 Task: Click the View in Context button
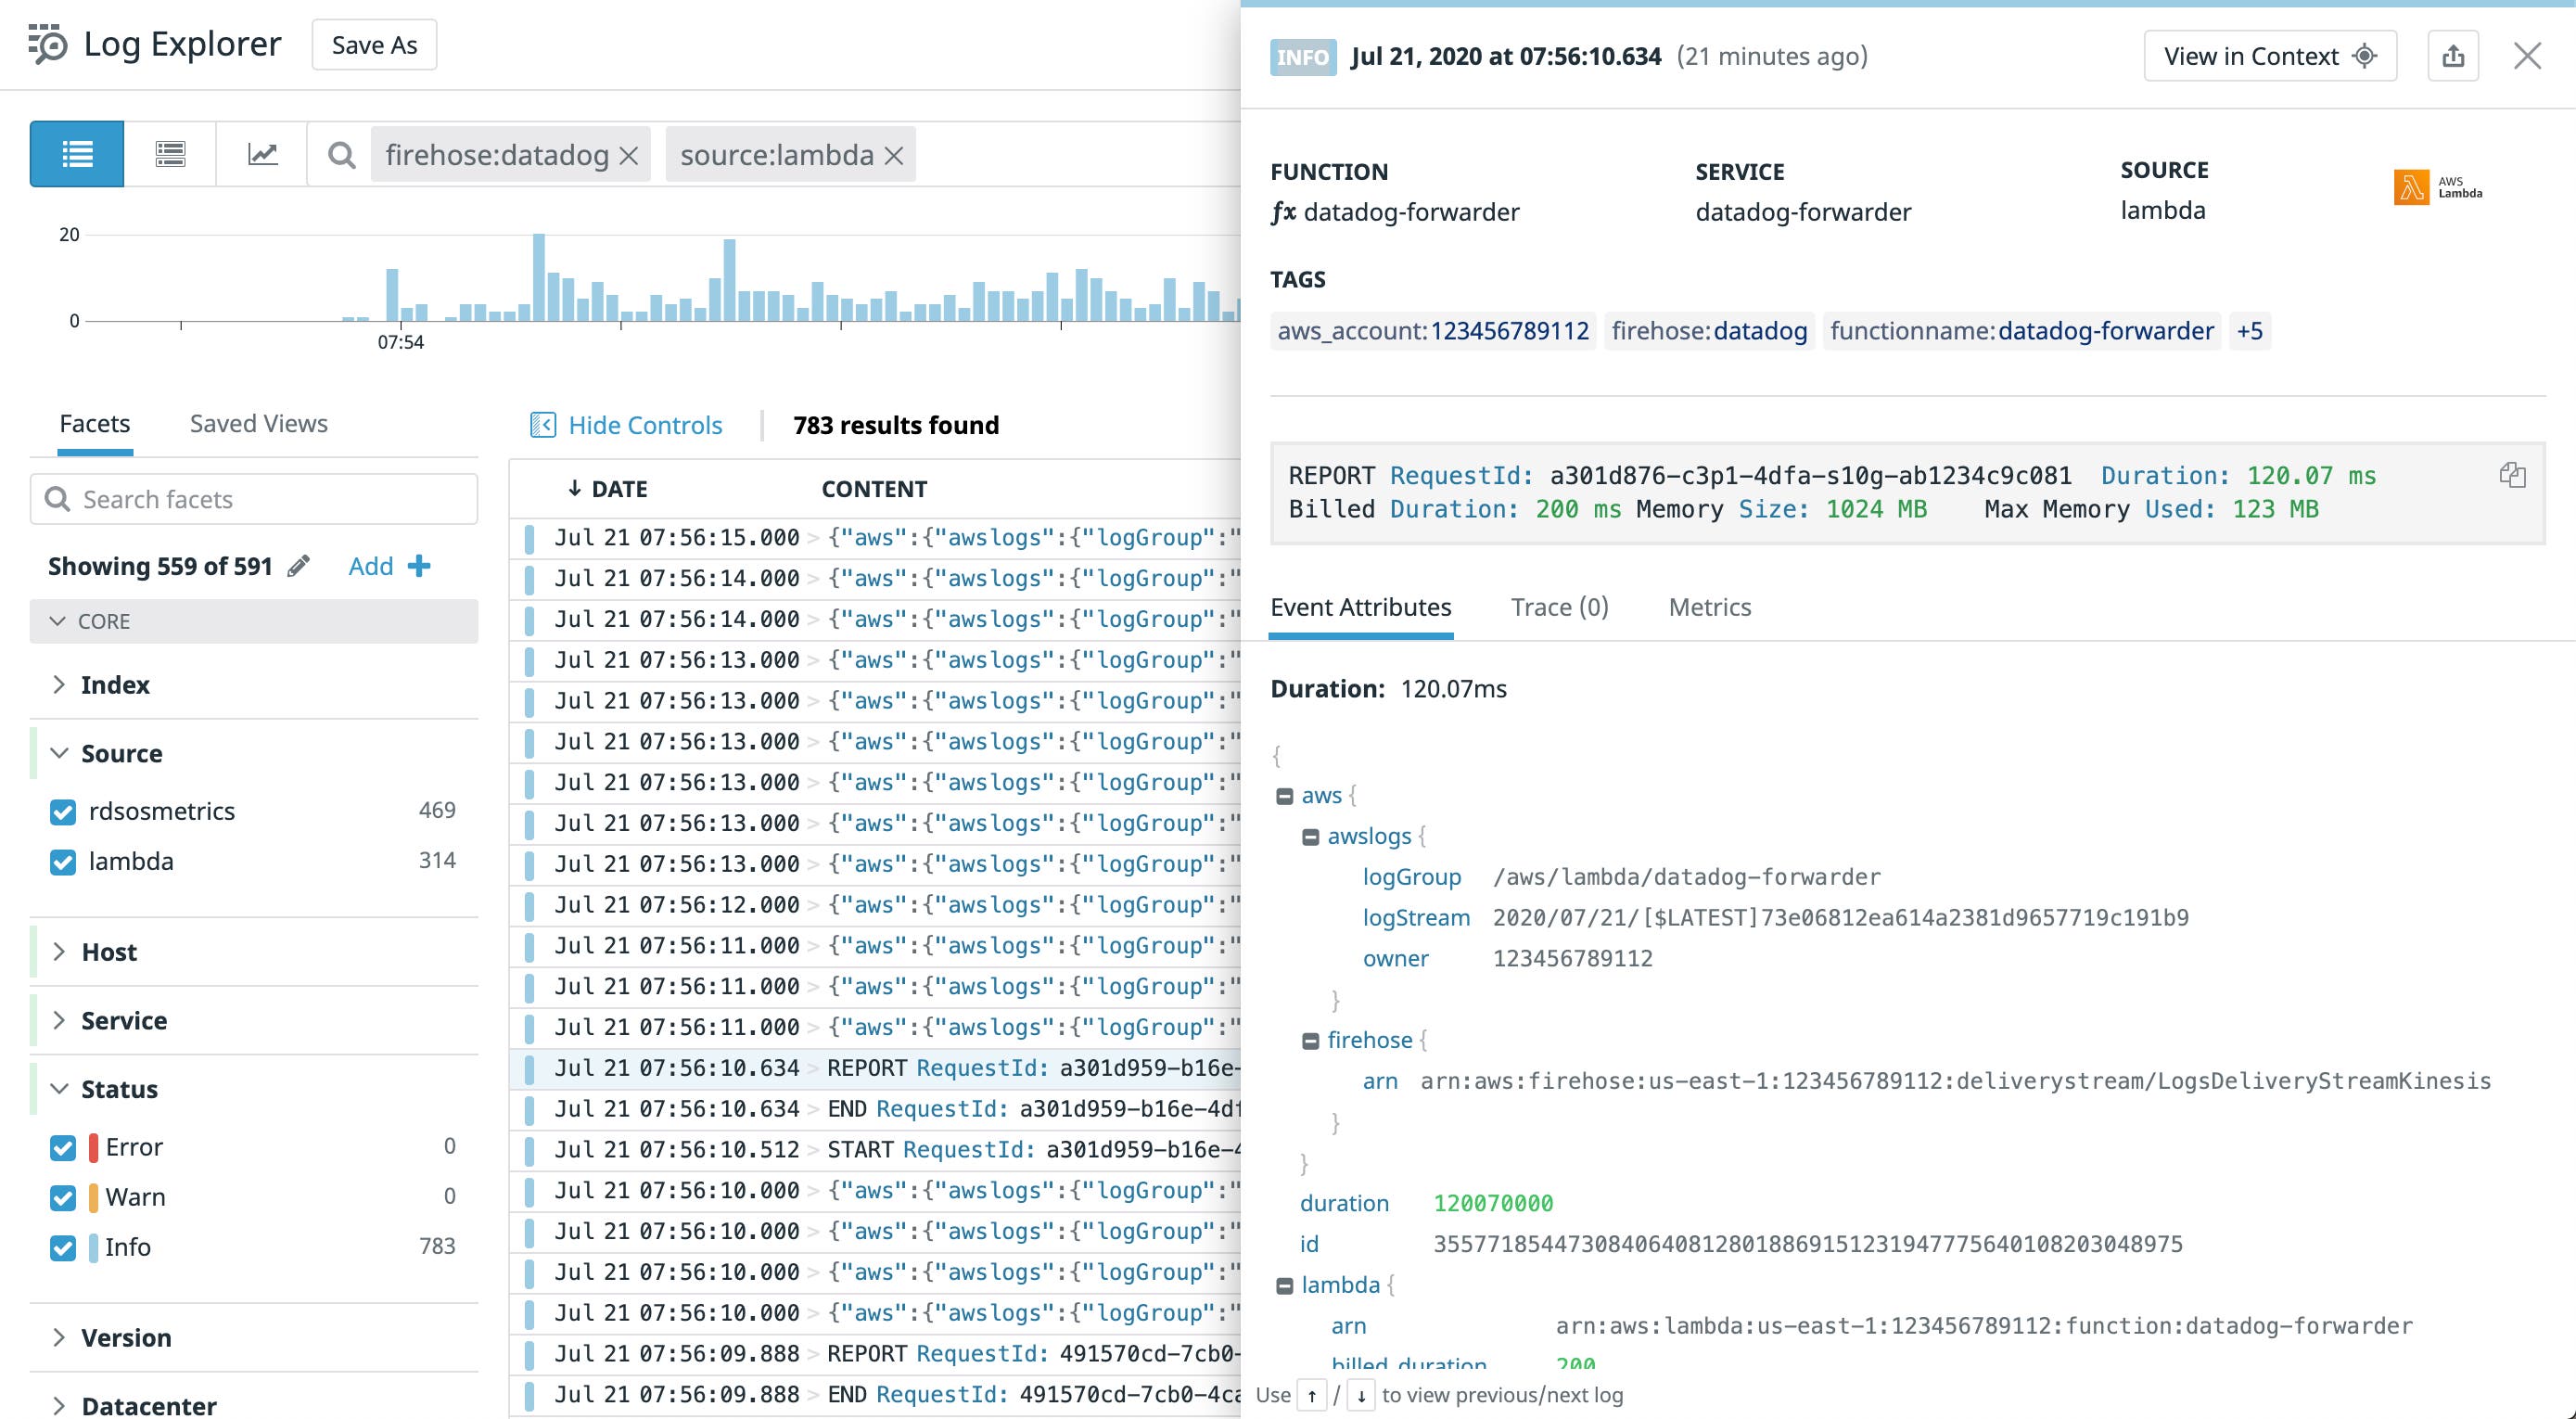pos(2268,56)
